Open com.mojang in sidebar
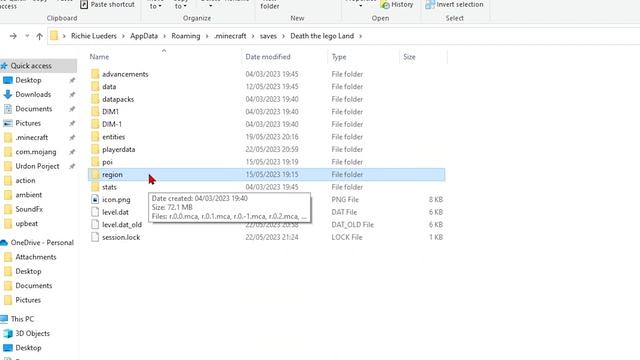This screenshot has height=360, width=640. 36,151
